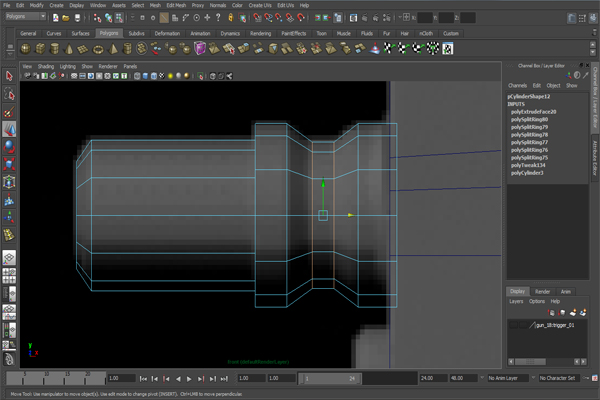Image resolution: width=600 pixels, height=400 pixels.
Task: Select the arrow Select Tool in toolbox
Action: [x=9, y=76]
